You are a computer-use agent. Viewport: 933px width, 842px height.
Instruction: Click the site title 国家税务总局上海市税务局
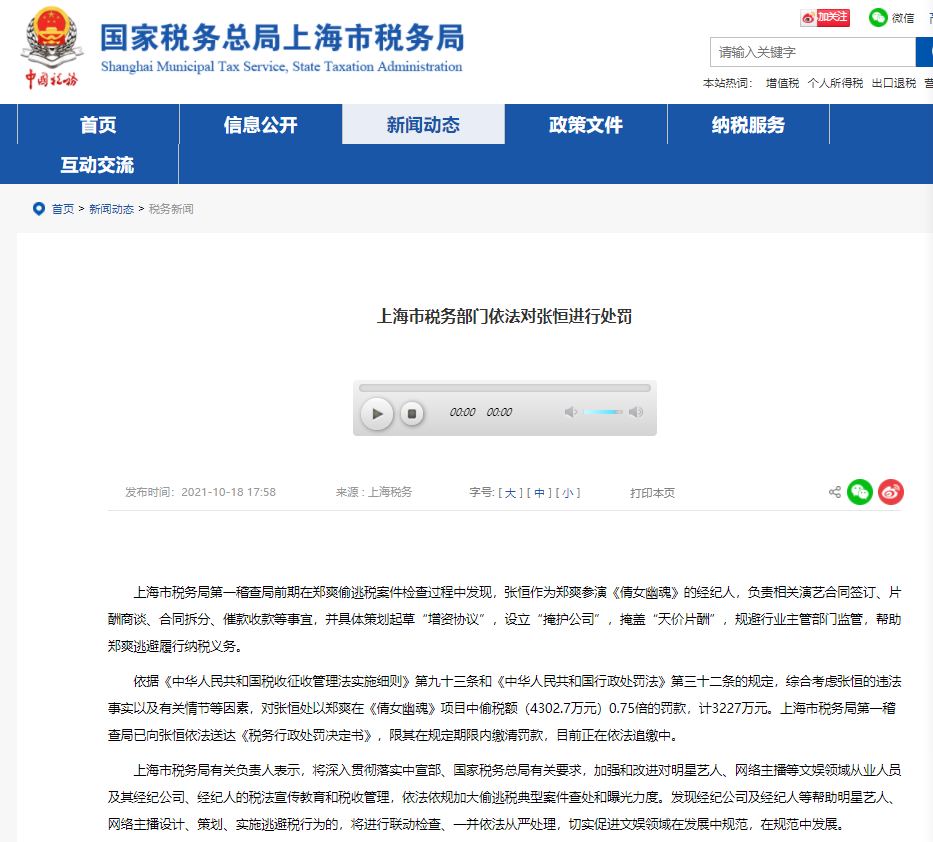pos(282,37)
